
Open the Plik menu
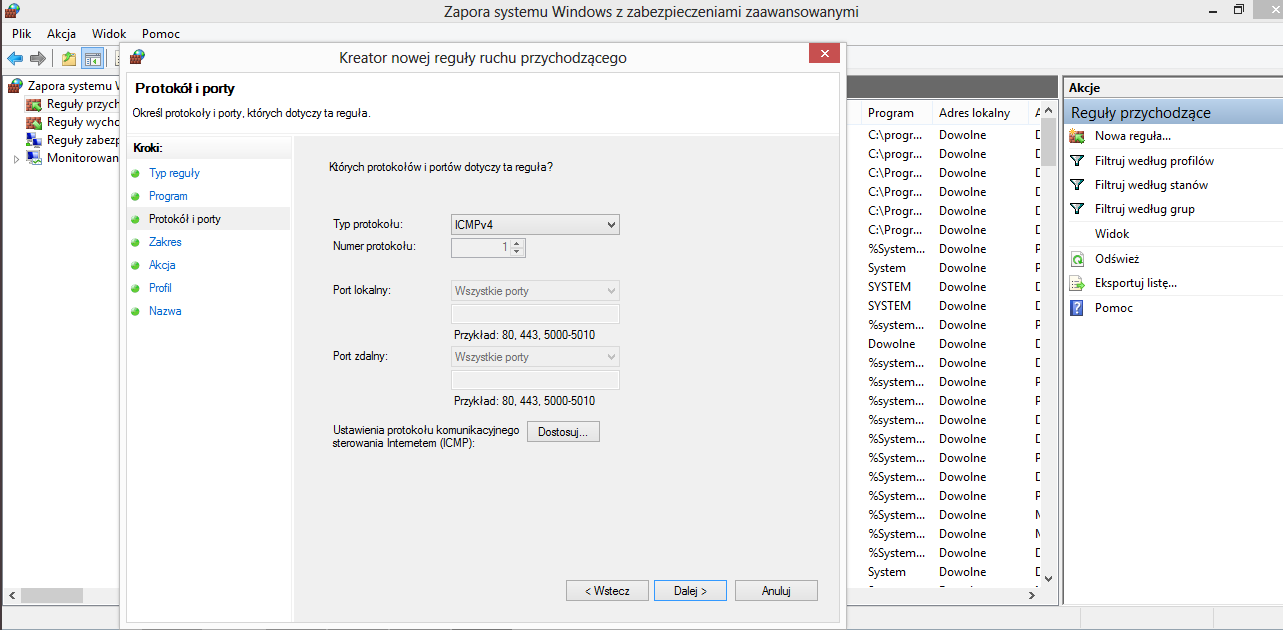point(22,33)
